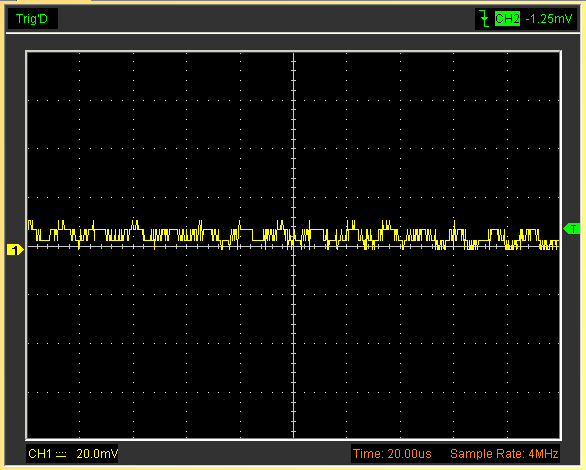Click the CH1 channel label
The height and width of the screenshot is (470, 586).
(40, 454)
